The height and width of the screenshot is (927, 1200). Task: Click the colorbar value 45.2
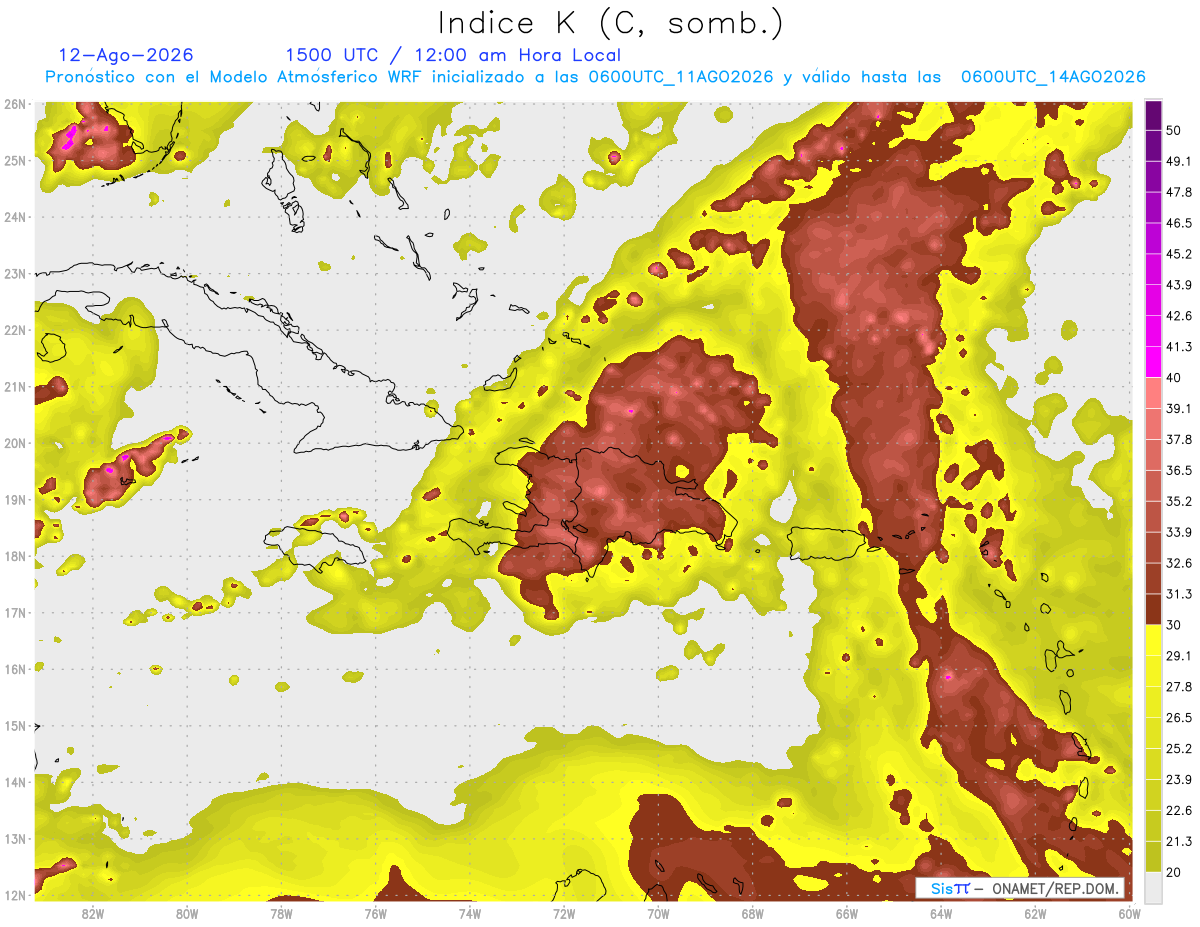(1179, 254)
